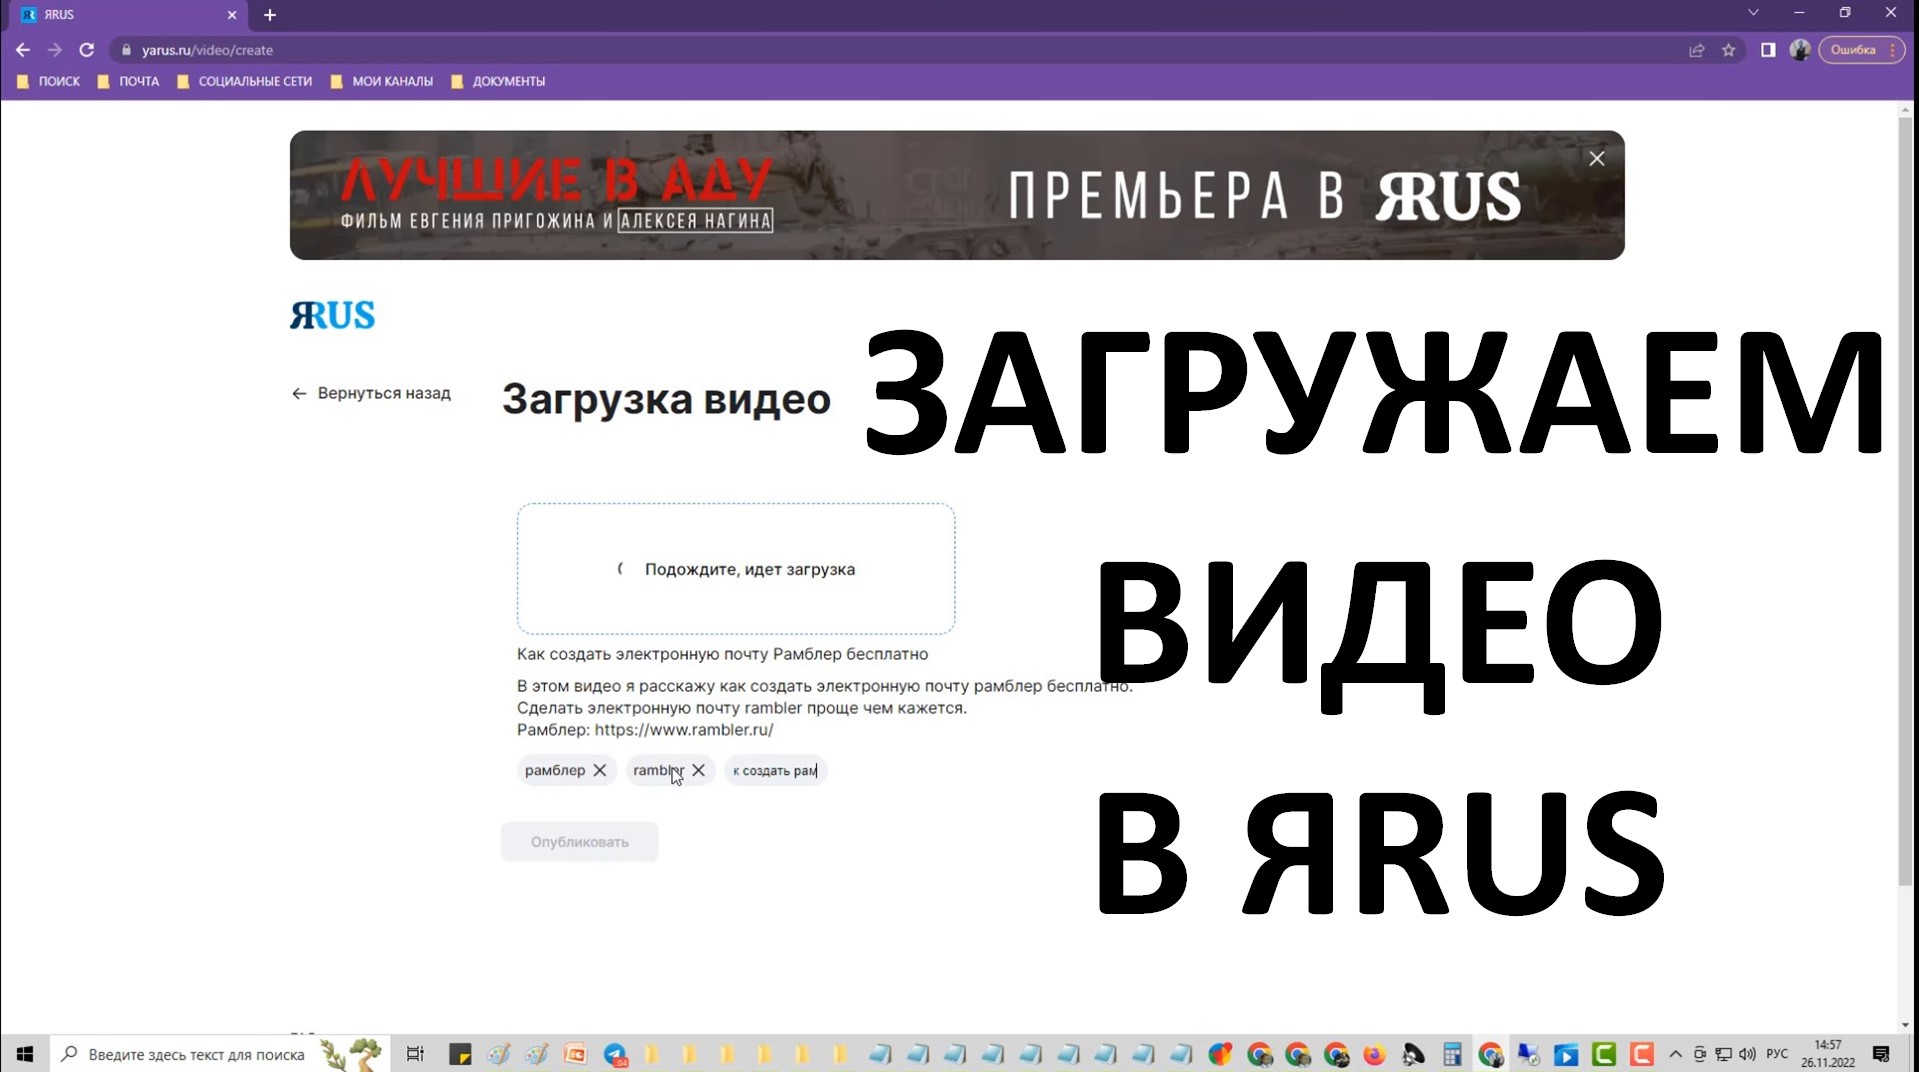Expand hidden icons in the system tray
Screen dimensions: 1919x1072
(1673, 1054)
